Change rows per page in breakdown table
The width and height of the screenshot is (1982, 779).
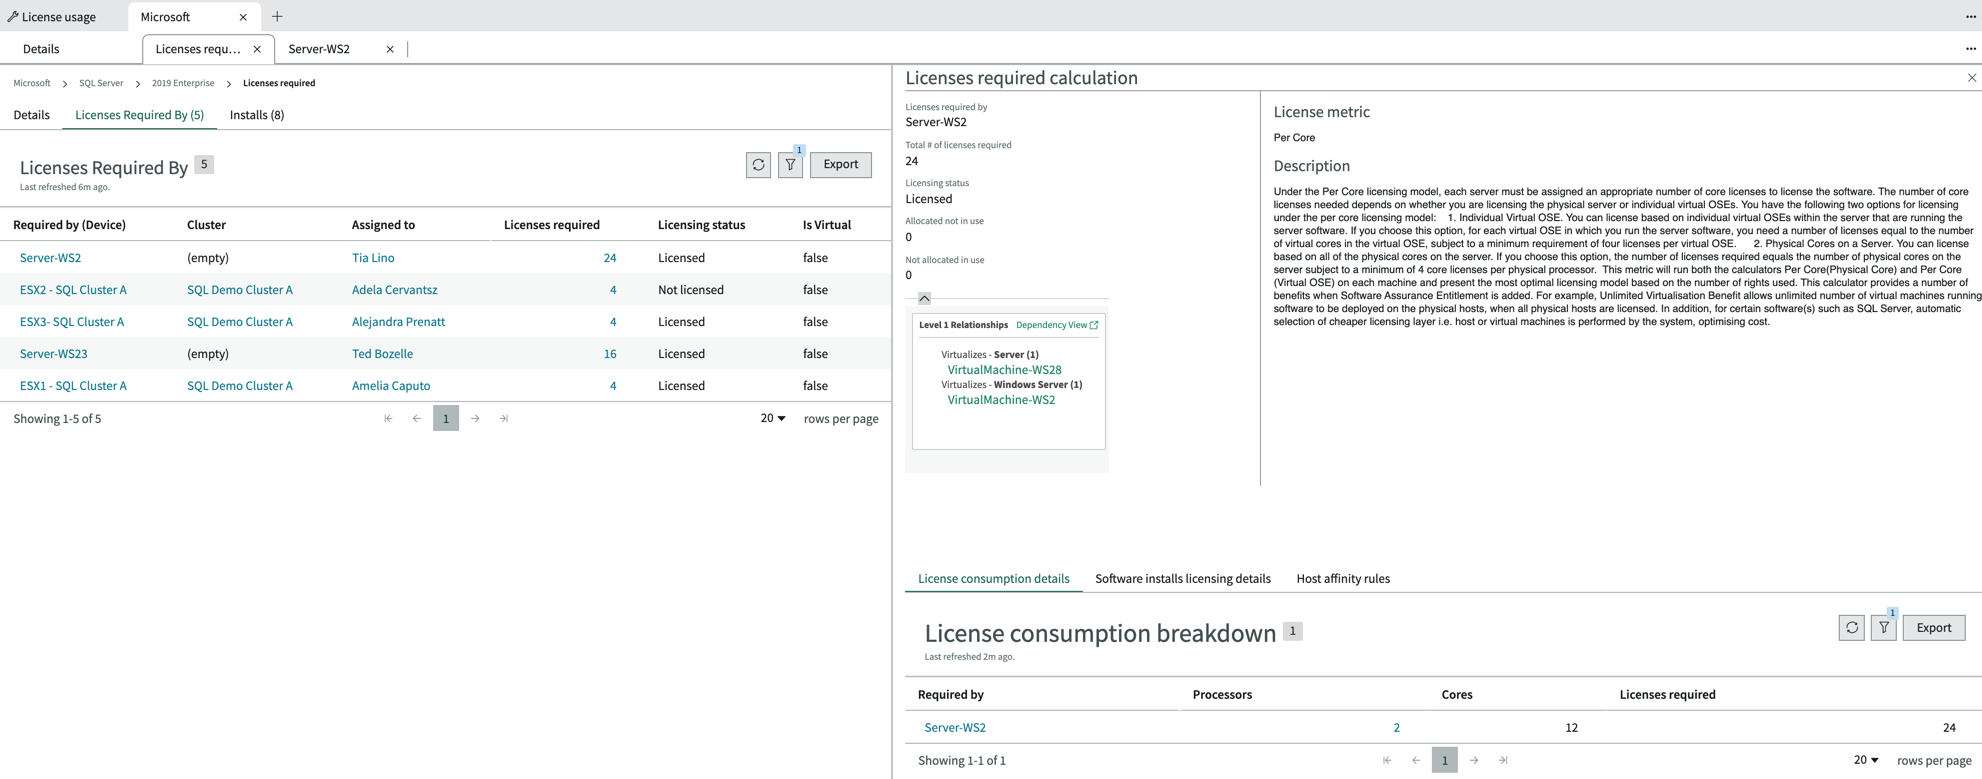coord(1865,760)
